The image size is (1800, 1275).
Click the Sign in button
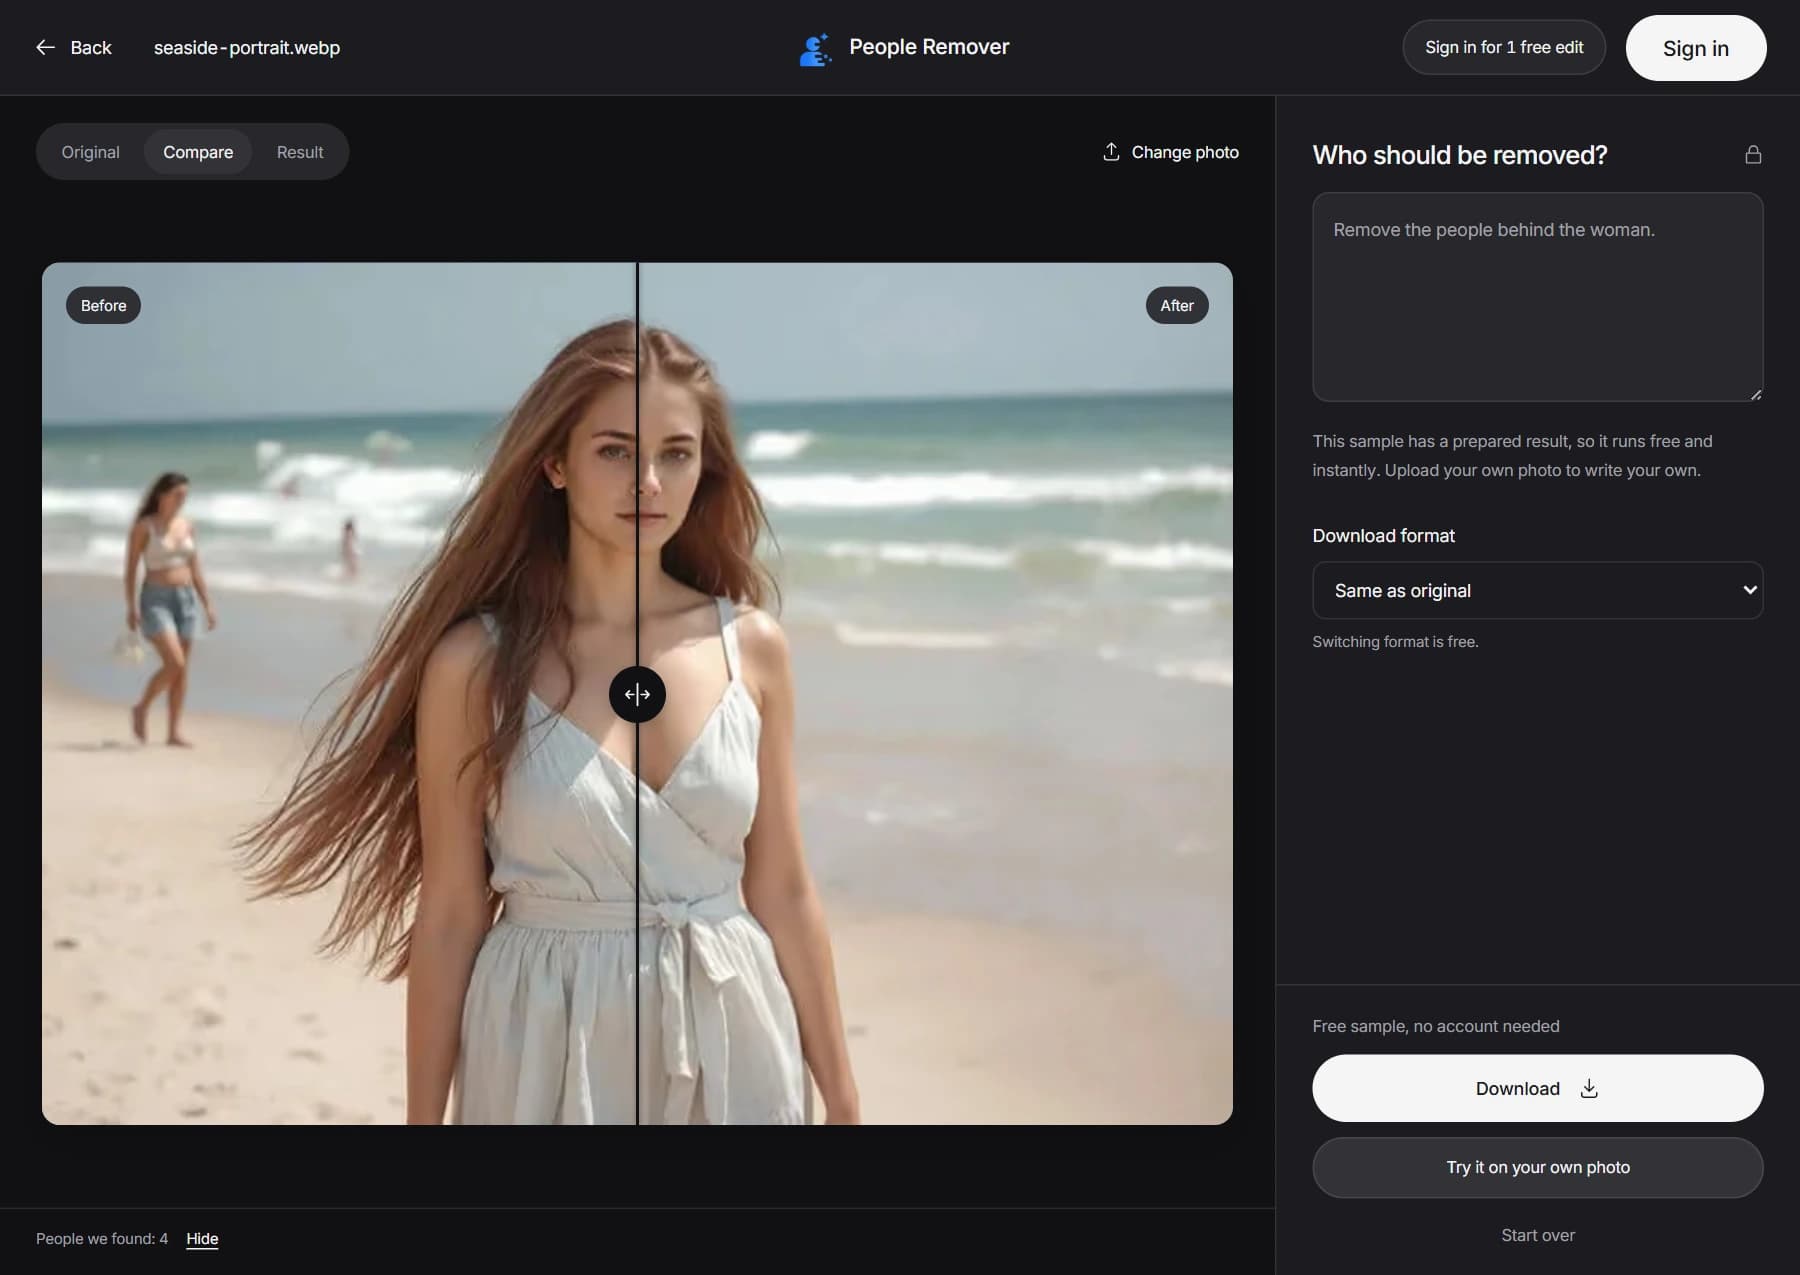(x=1695, y=48)
